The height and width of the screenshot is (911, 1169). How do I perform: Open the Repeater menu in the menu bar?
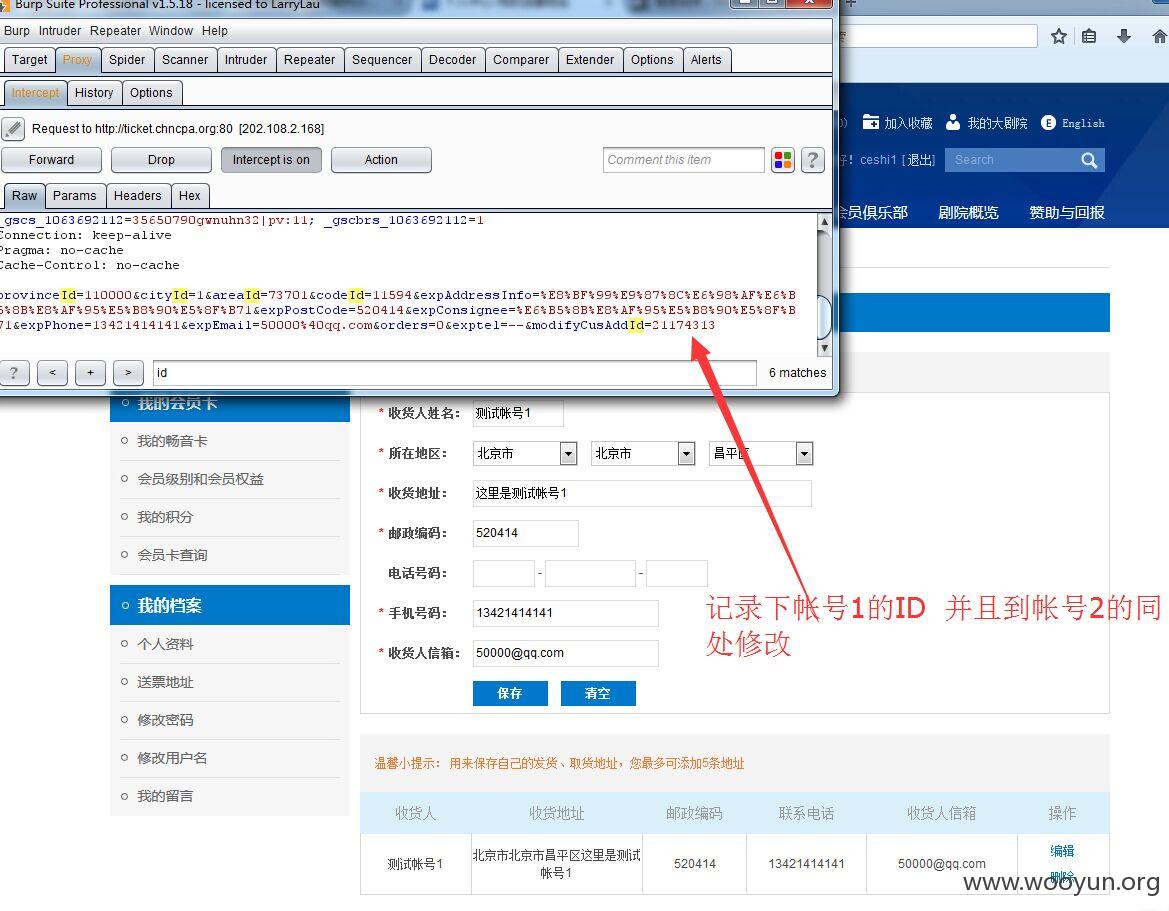[116, 31]
